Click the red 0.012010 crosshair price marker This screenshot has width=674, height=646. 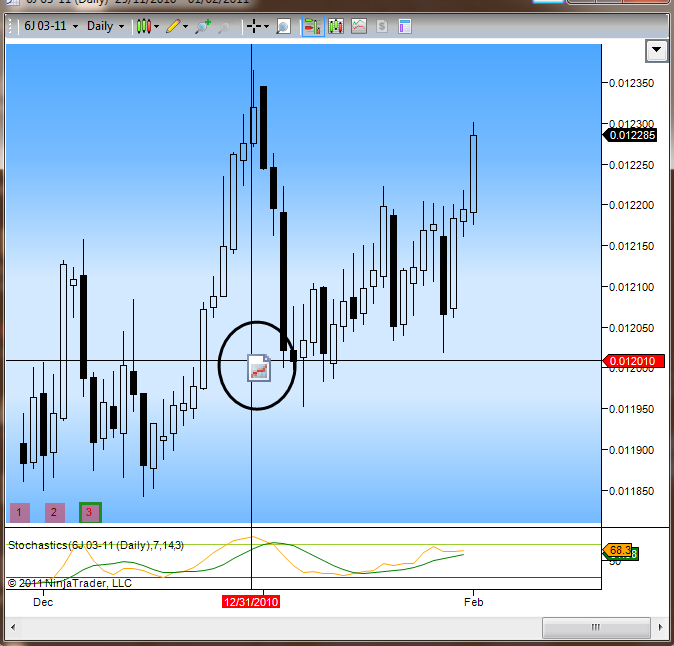(x=633, y=361)
